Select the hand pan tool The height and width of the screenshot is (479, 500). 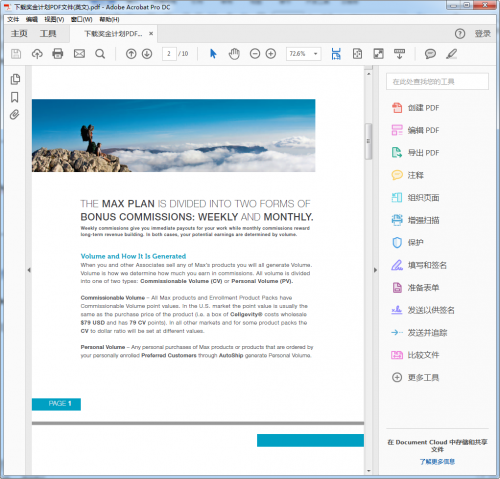click(234, 54)
